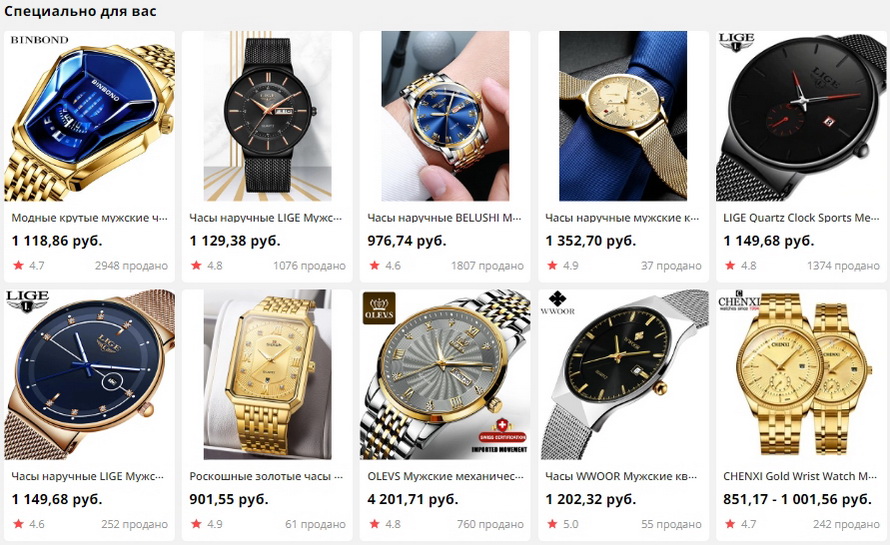This screenshot has width=890, height=545.
Task: Click the CHENXI gold couple watches image
Action: (801, 374)
